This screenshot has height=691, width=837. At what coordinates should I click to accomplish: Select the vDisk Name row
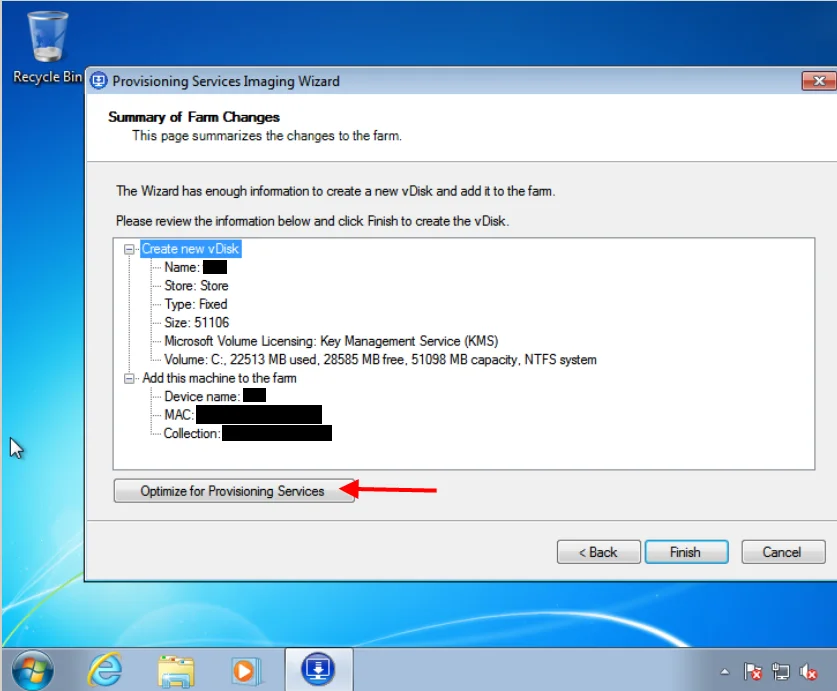pyautogui.click(x=195, y=267)
